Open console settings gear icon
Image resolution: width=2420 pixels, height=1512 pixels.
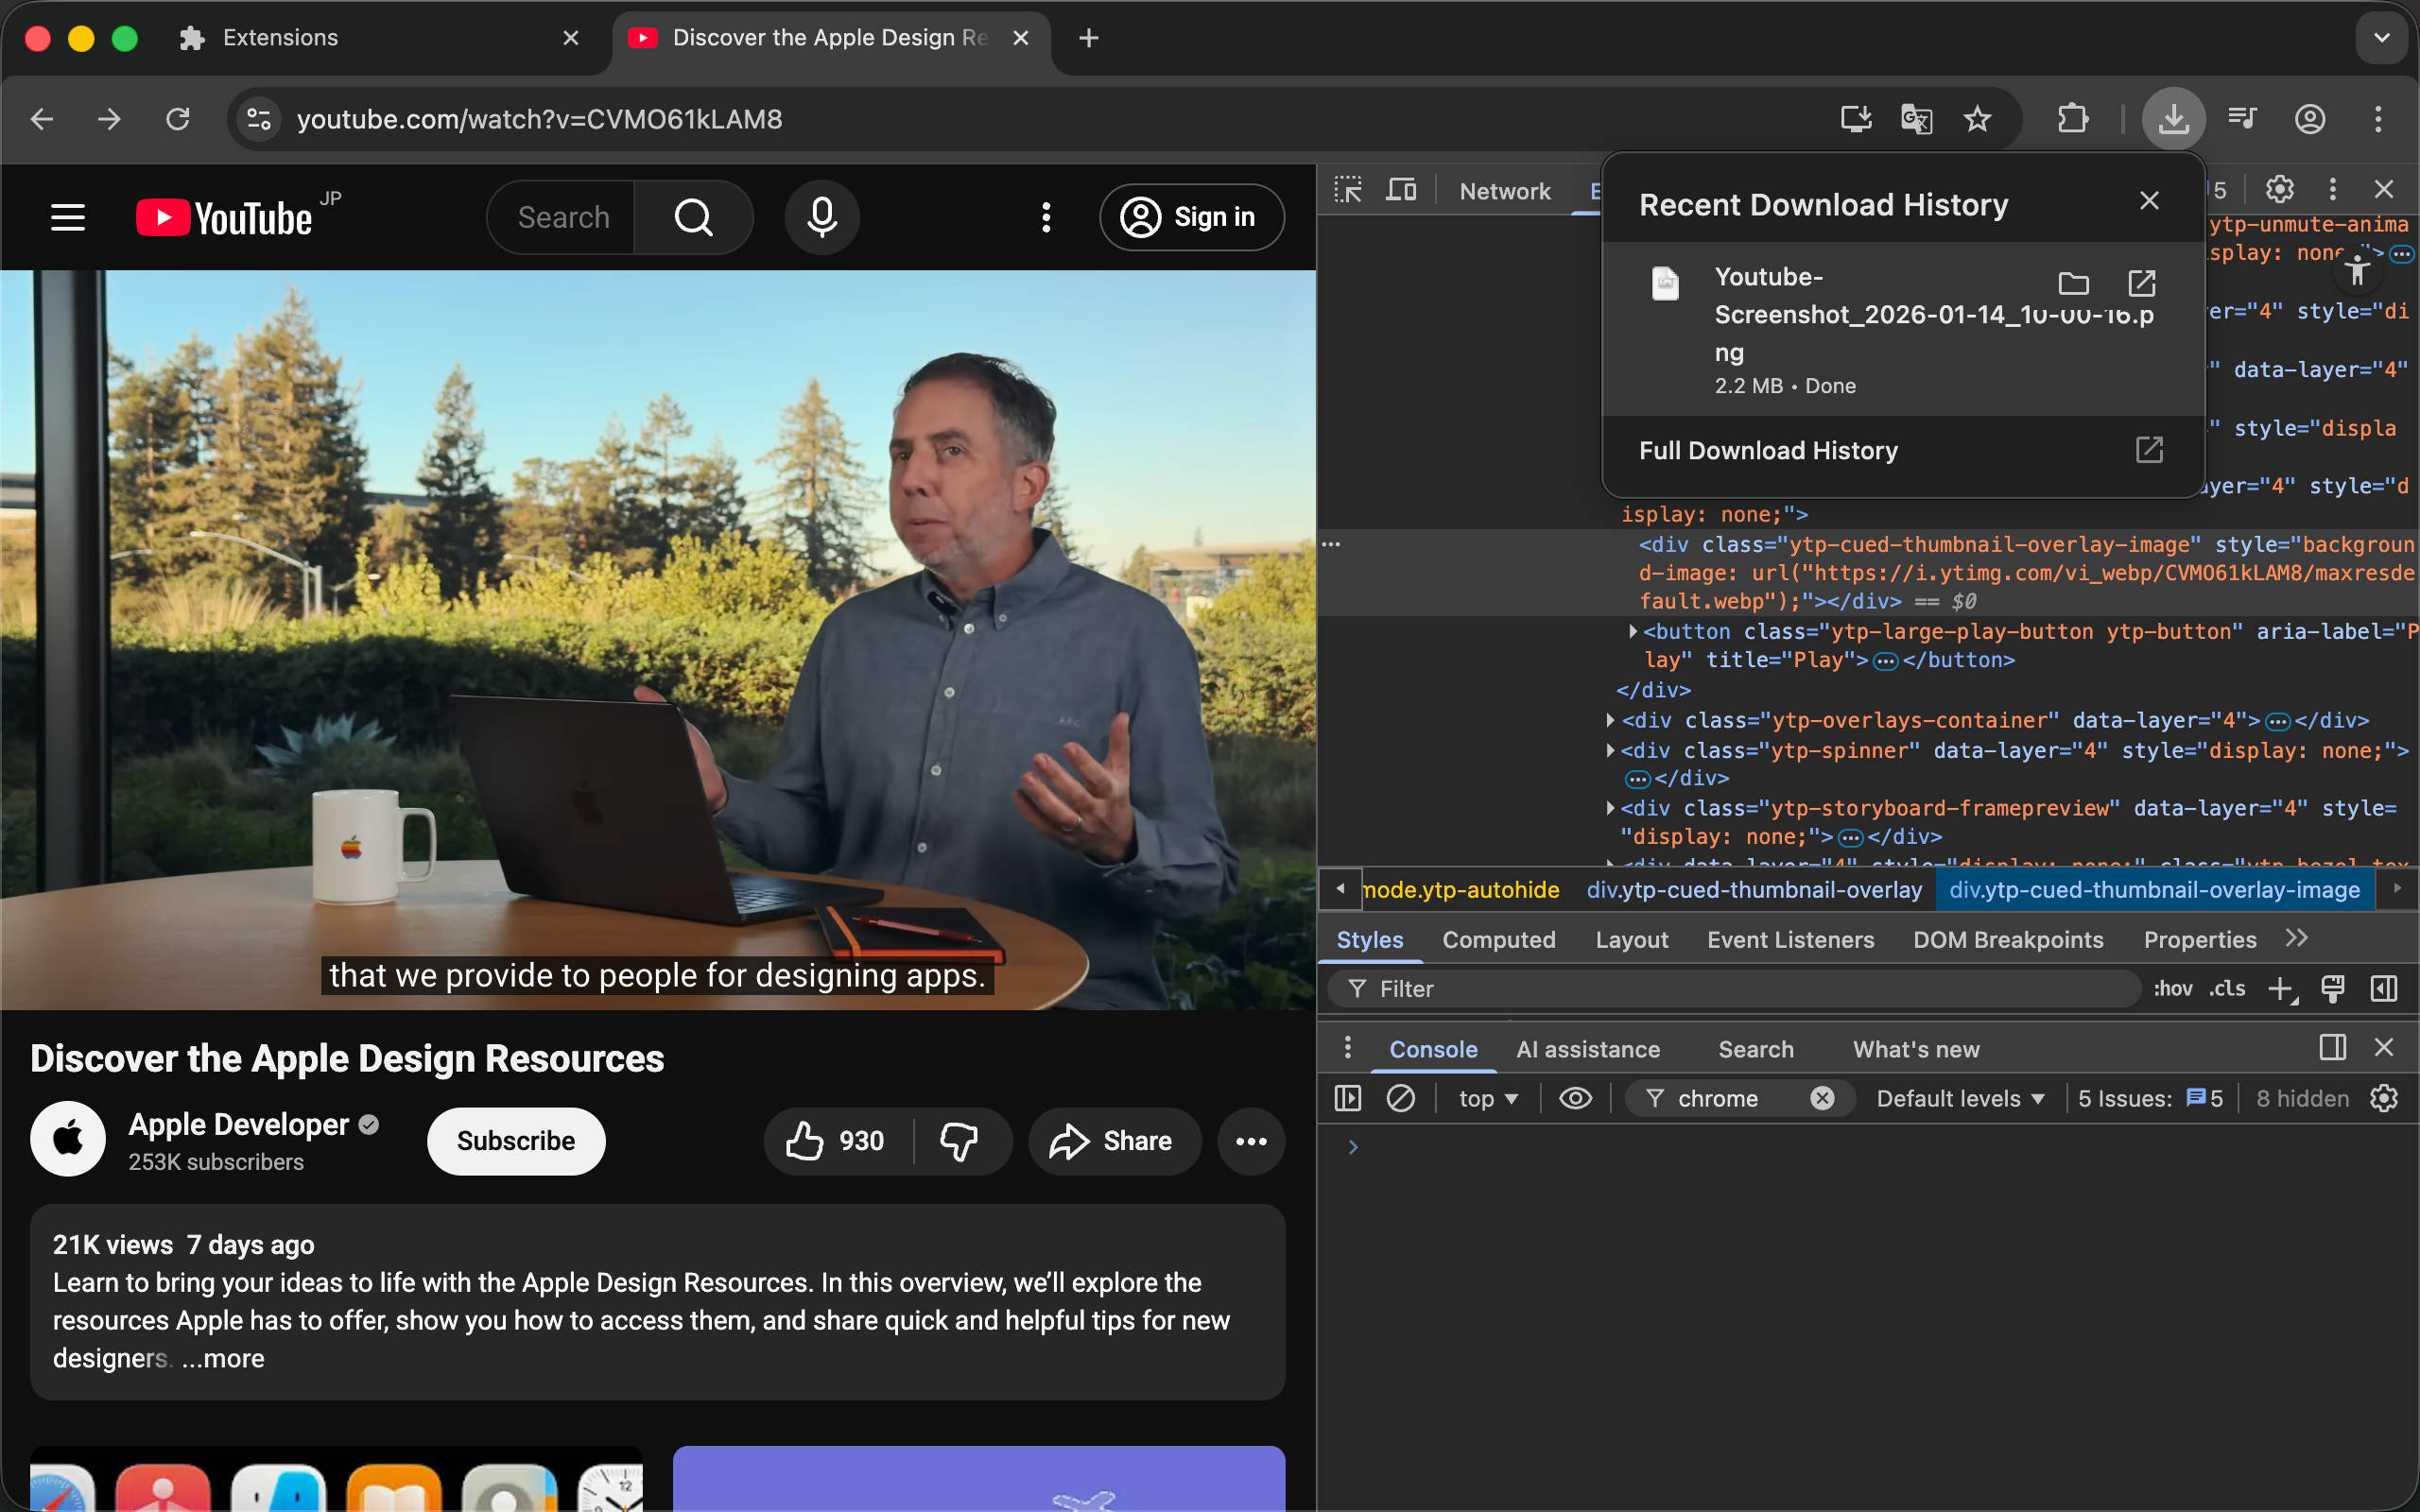(2384, 1098)
